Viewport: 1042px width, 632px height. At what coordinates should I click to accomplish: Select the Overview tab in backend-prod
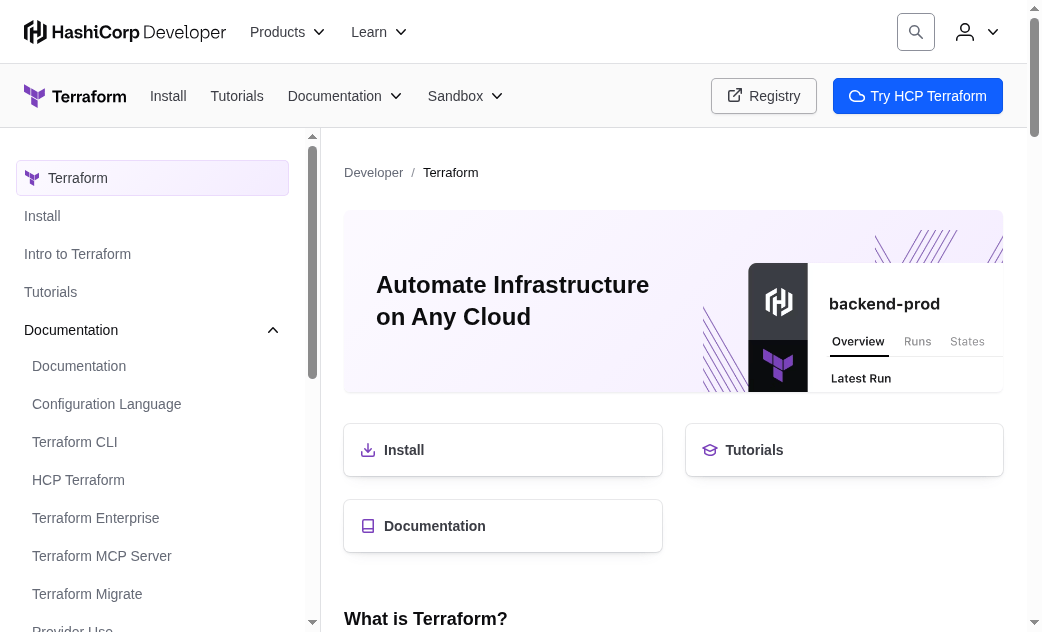click(858, 342)
